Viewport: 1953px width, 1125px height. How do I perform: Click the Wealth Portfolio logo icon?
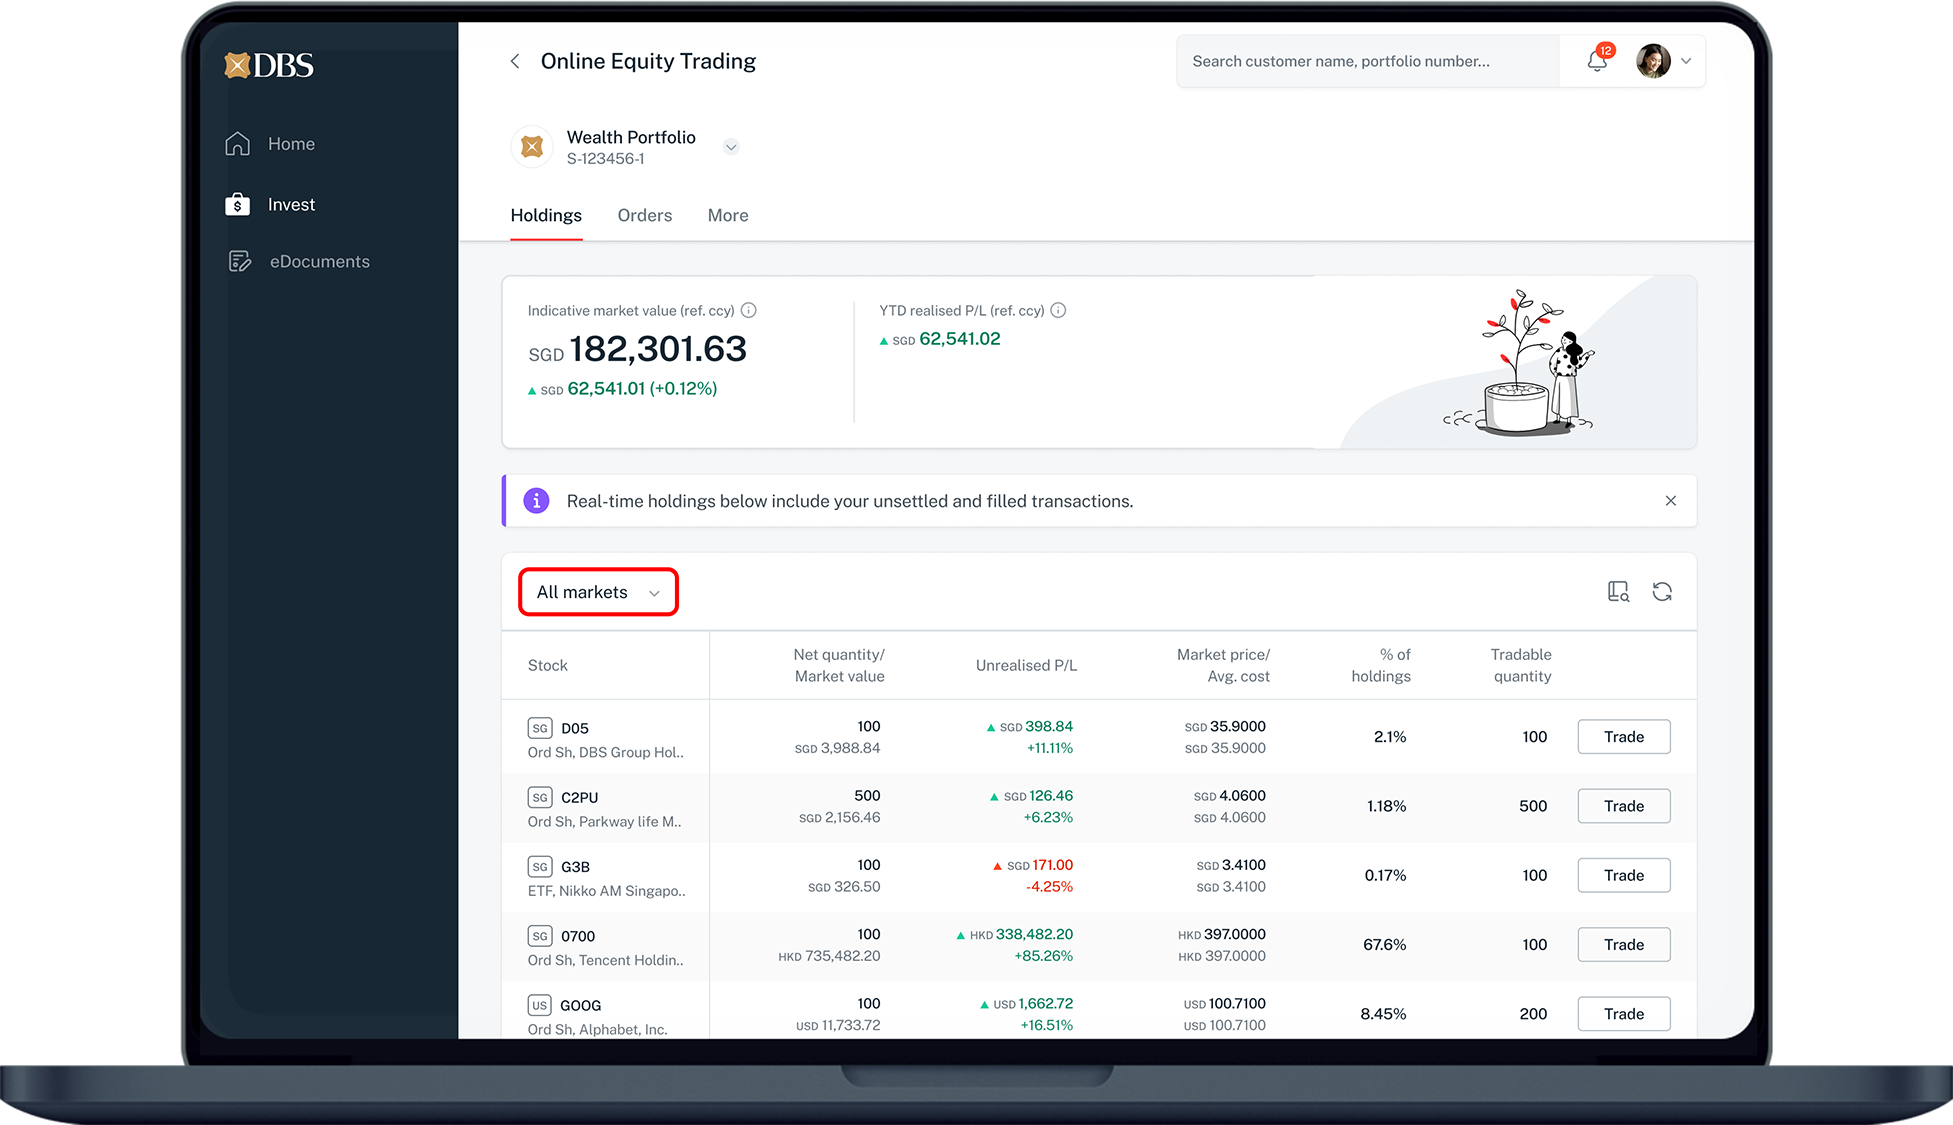pyautogui.click(x=532, y=147)
